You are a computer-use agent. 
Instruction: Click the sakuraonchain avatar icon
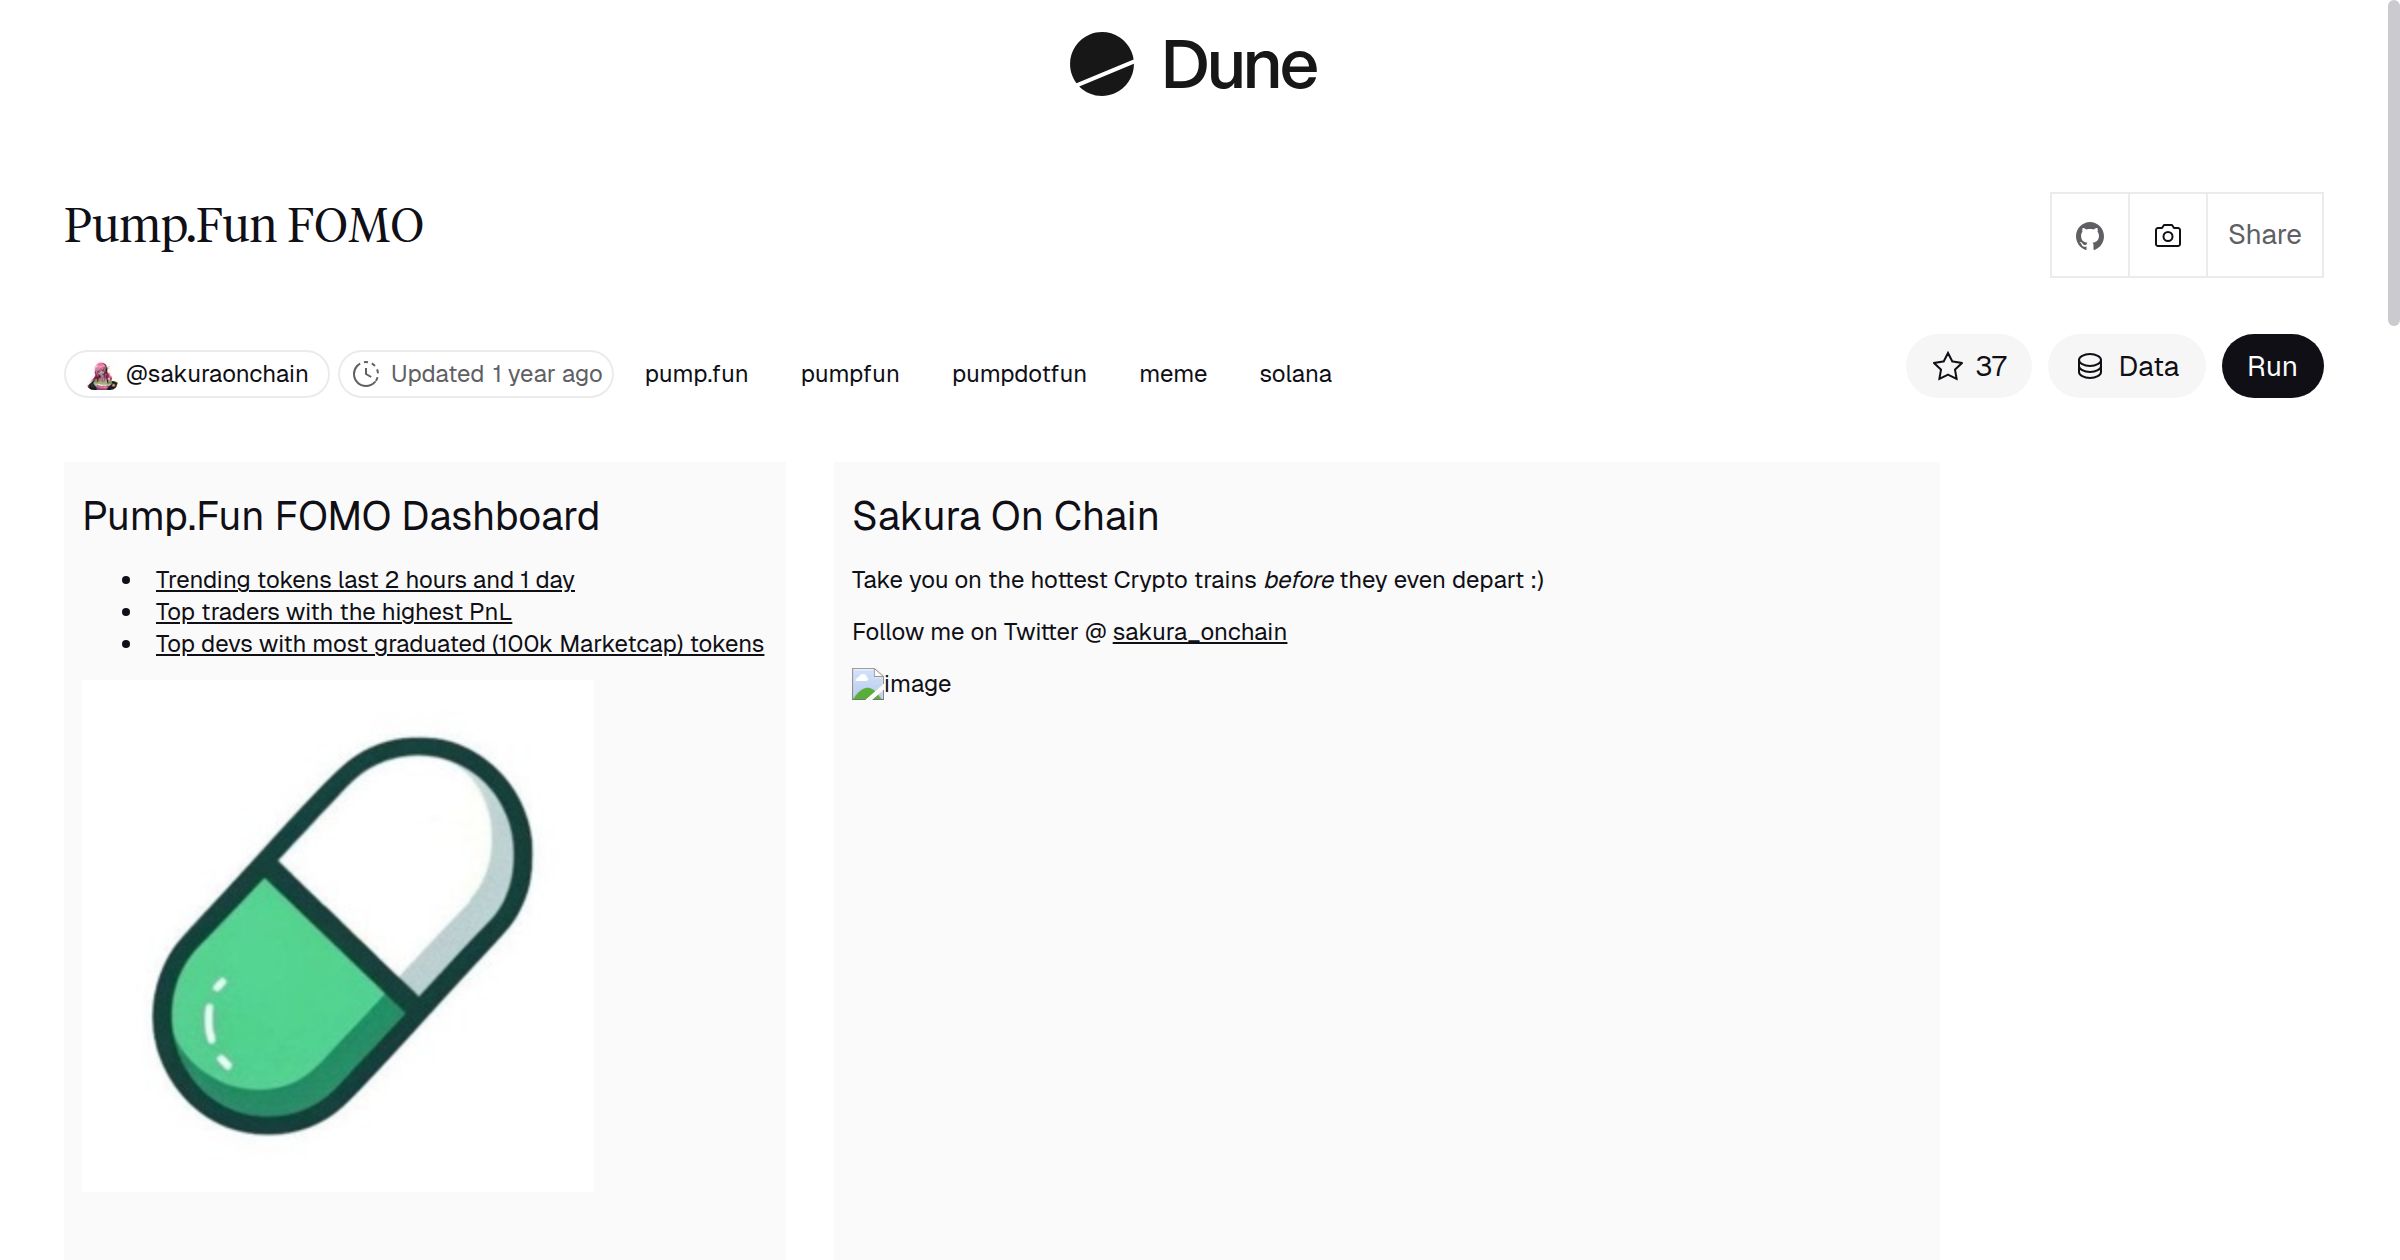point(102,375)
